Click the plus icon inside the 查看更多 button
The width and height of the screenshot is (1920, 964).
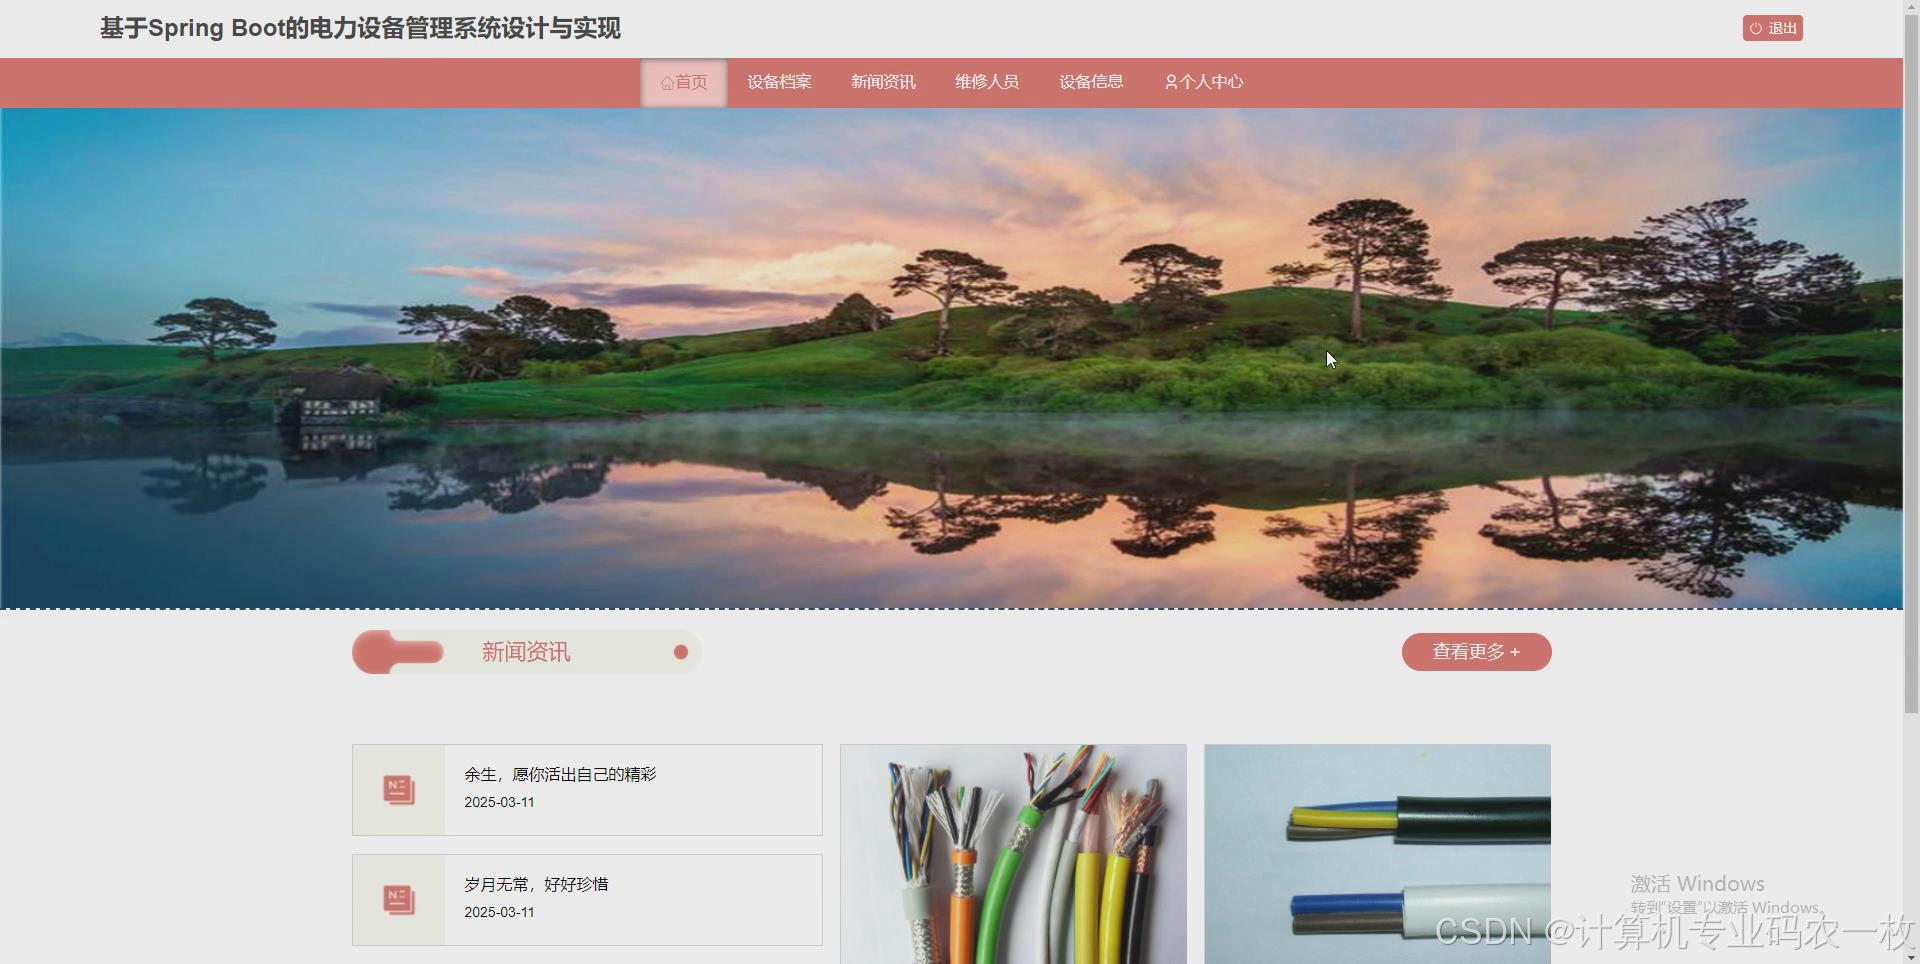1515,652
